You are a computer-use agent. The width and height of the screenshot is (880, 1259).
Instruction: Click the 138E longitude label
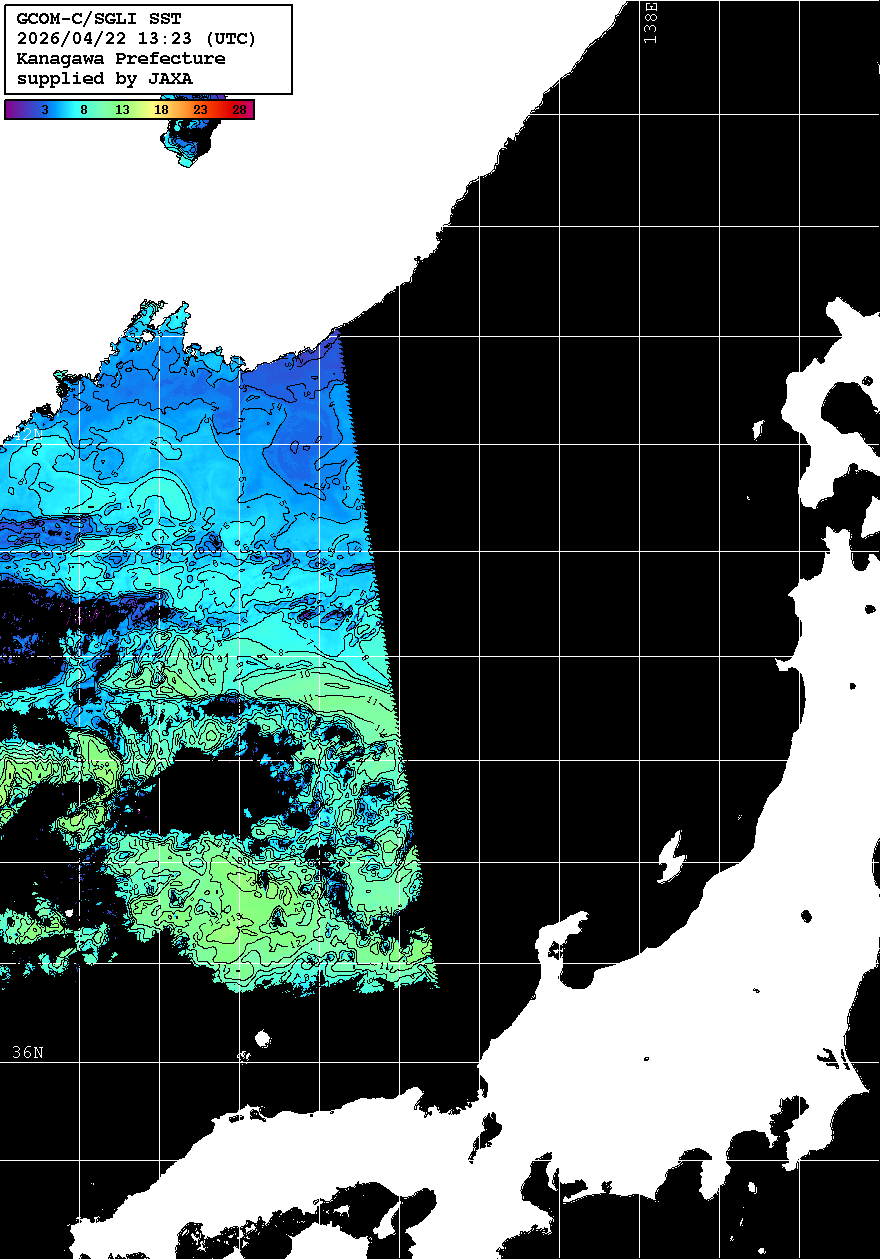tap(651, 22)
